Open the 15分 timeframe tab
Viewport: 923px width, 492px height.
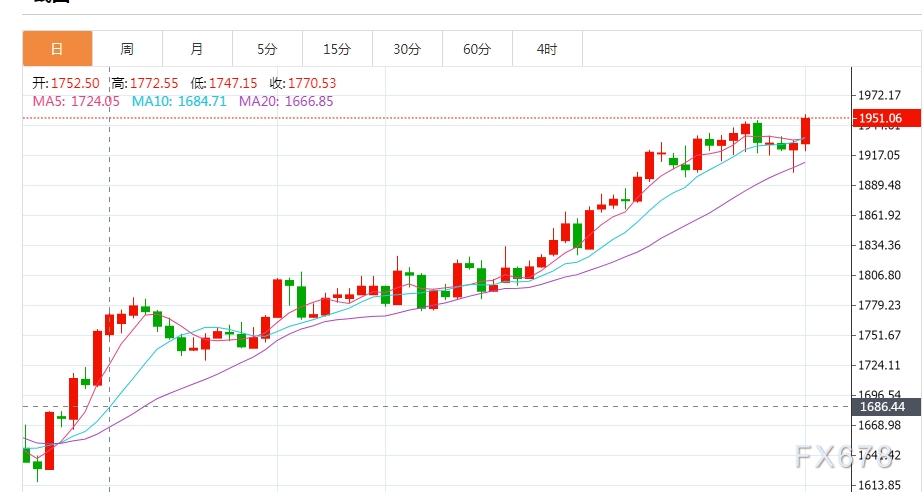click(337, 49)
